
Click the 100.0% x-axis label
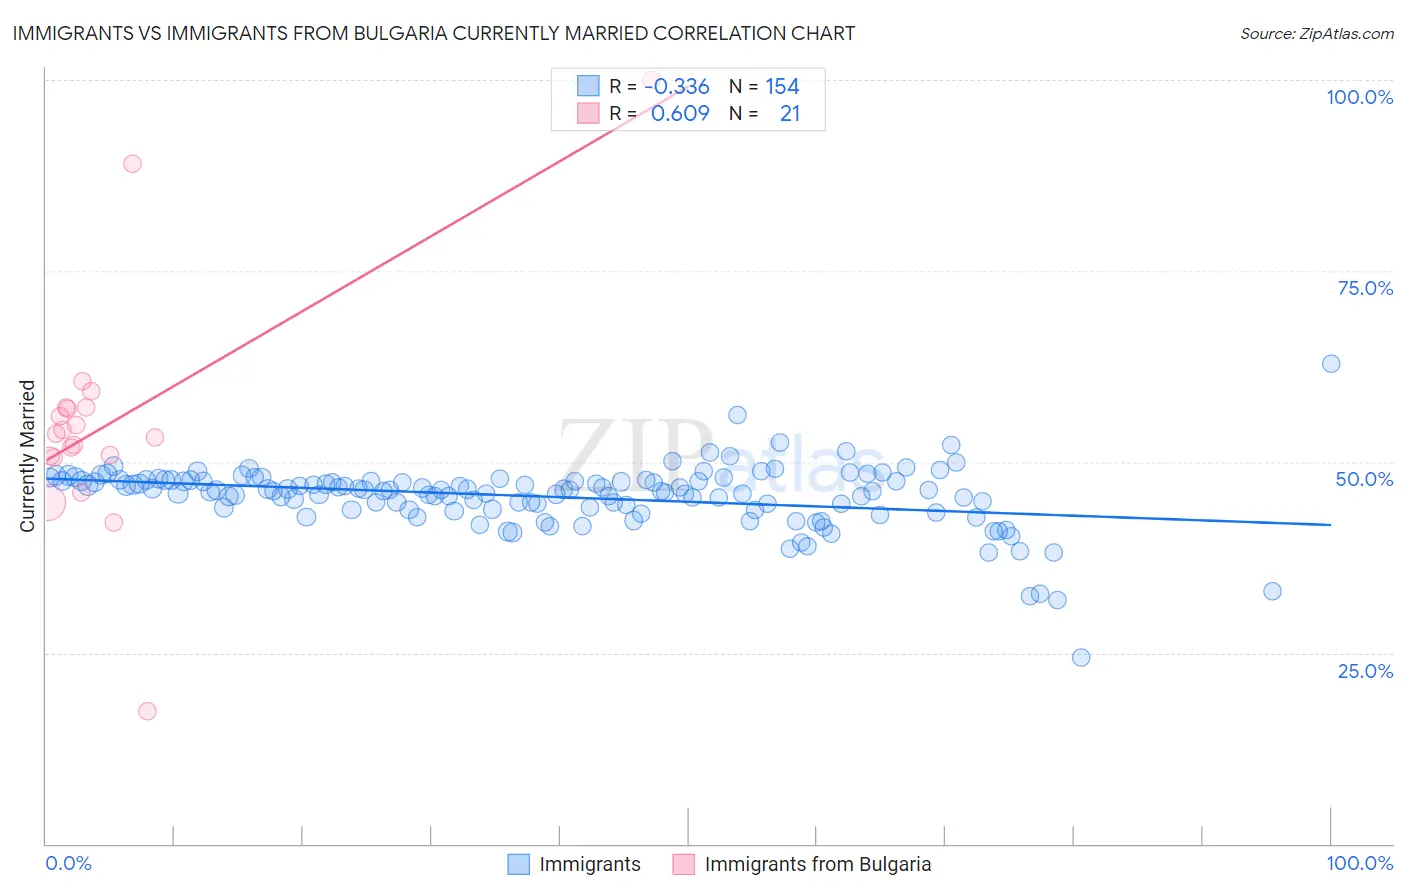click(1360, 863)
